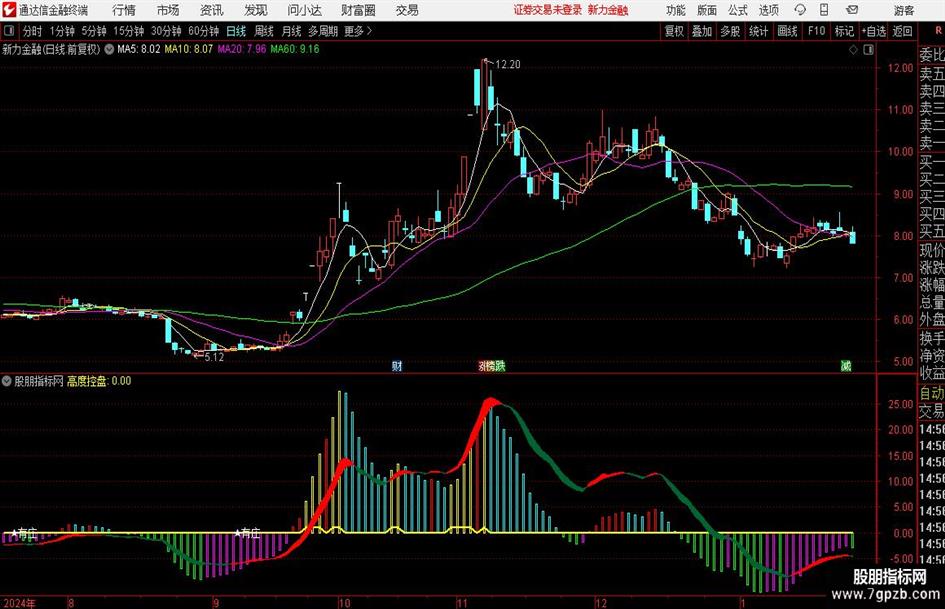The width and height of the screenshot is (945, 609).
Task: Switch to 60分钟 period tab
Action: tap(204, 31)
